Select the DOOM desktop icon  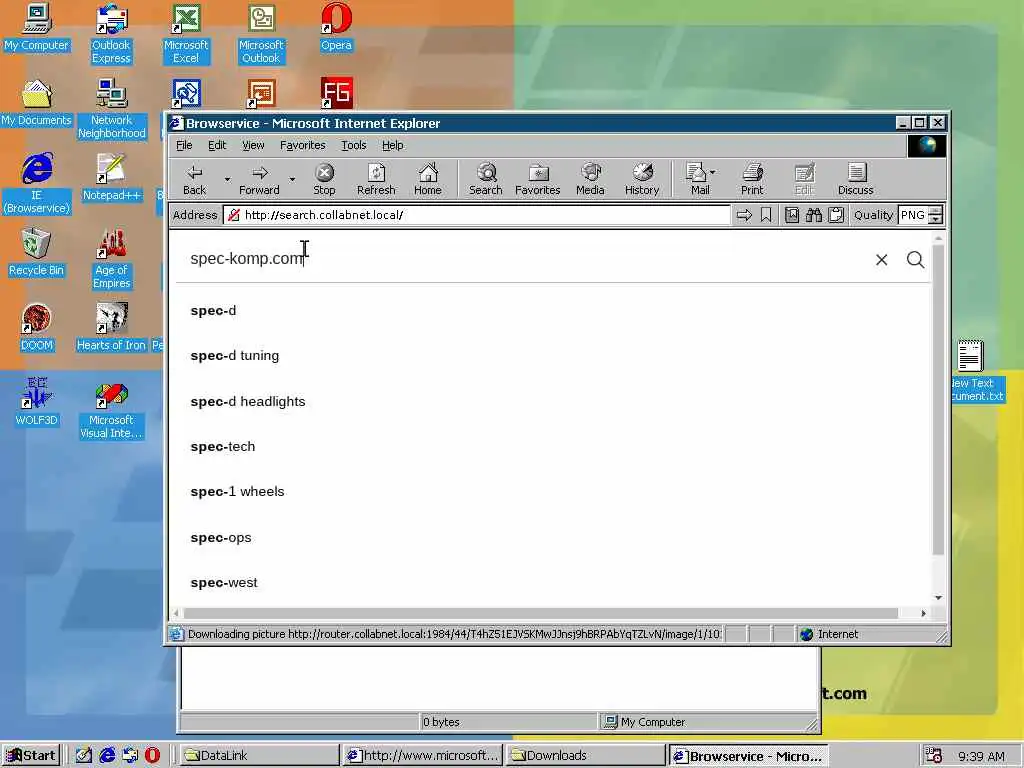click(37, 328)
